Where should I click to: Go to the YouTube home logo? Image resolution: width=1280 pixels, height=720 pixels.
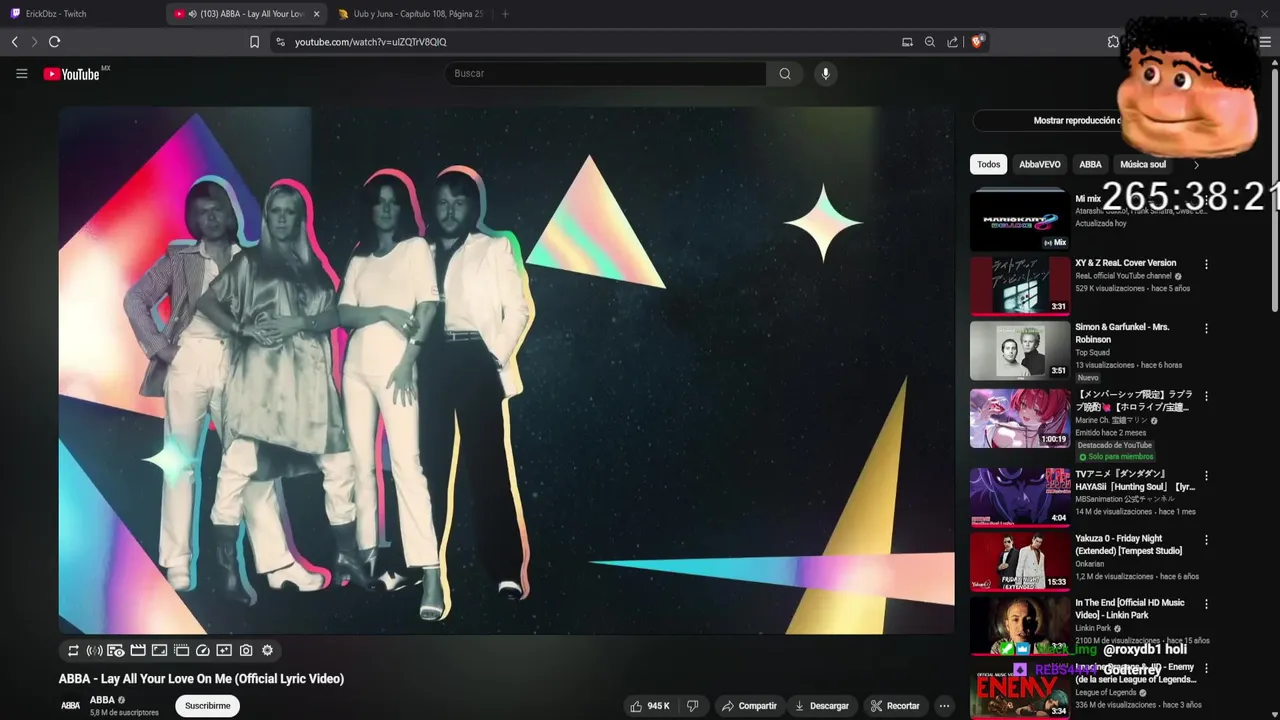(72, 74)
